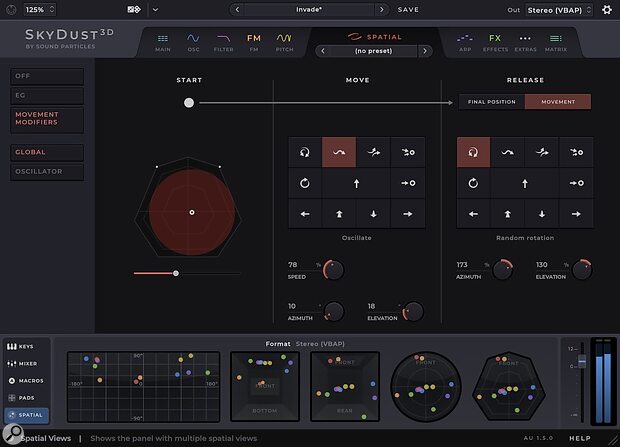Image resolution: width=620 pixels, height=447 pixels.
Task: Select the SPATIAL tab header
Action: click(374, 37)
